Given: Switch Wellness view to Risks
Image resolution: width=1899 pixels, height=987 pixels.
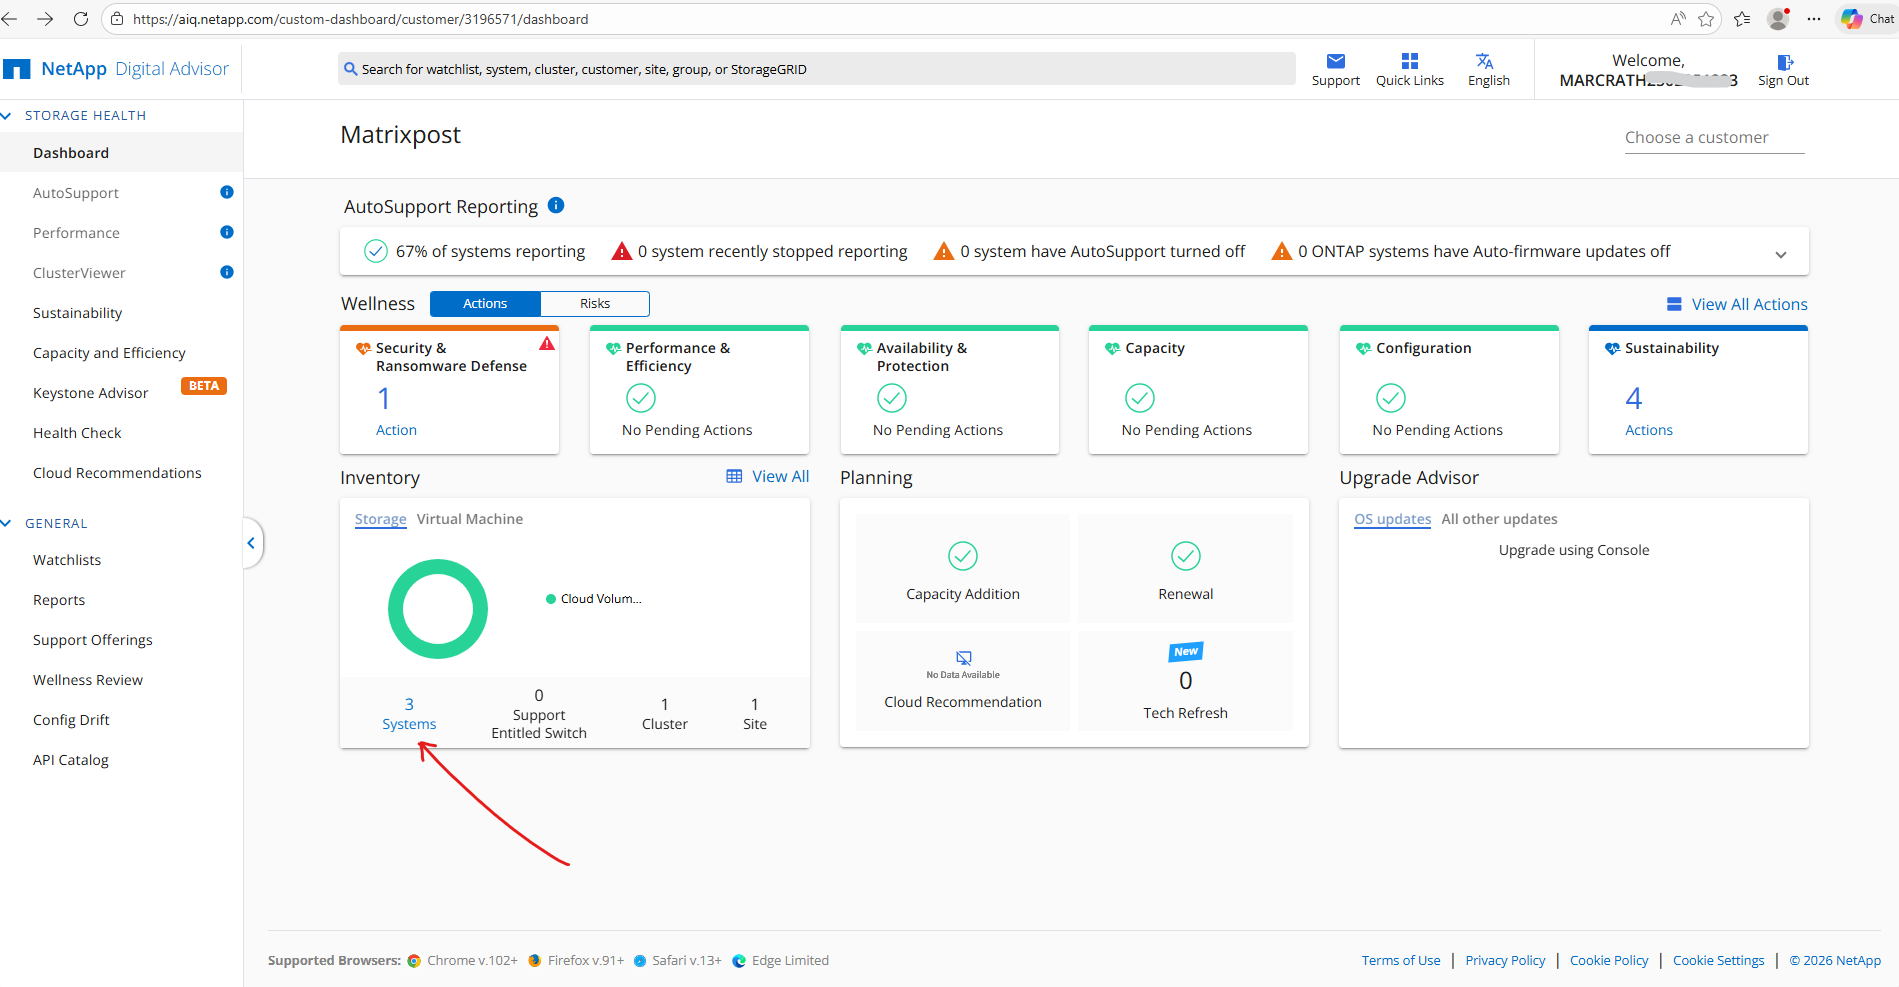Looking at the screenshot, I should [x=594, y=304].
